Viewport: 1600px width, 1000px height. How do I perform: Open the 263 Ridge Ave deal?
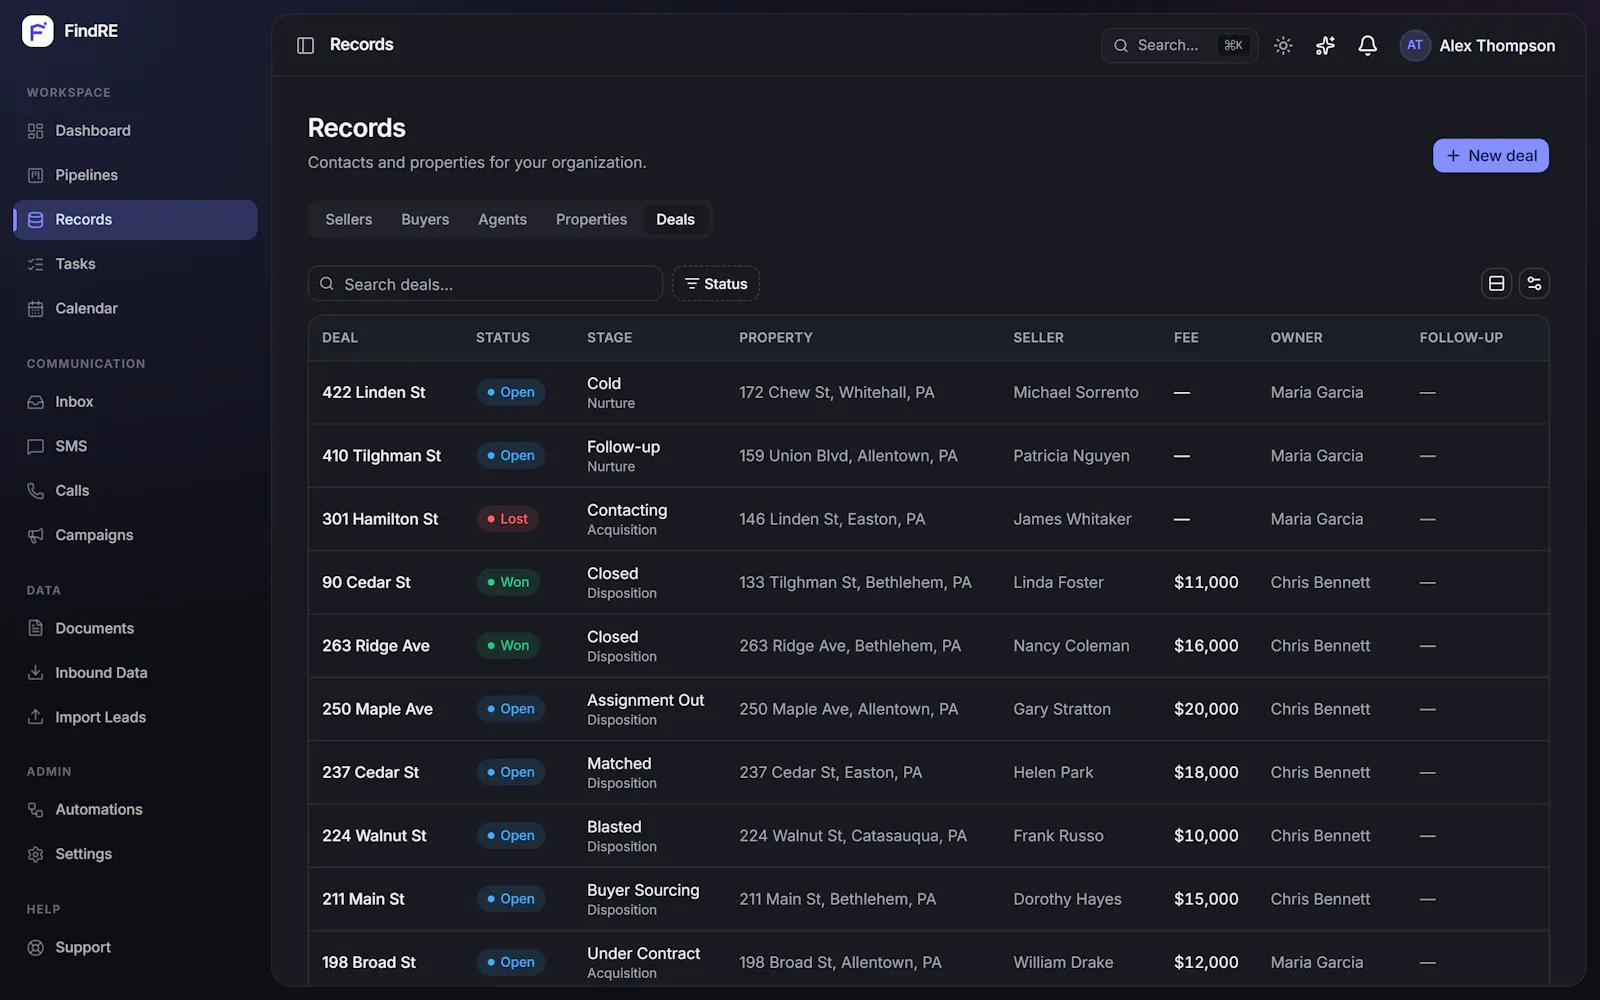point(376,646)
